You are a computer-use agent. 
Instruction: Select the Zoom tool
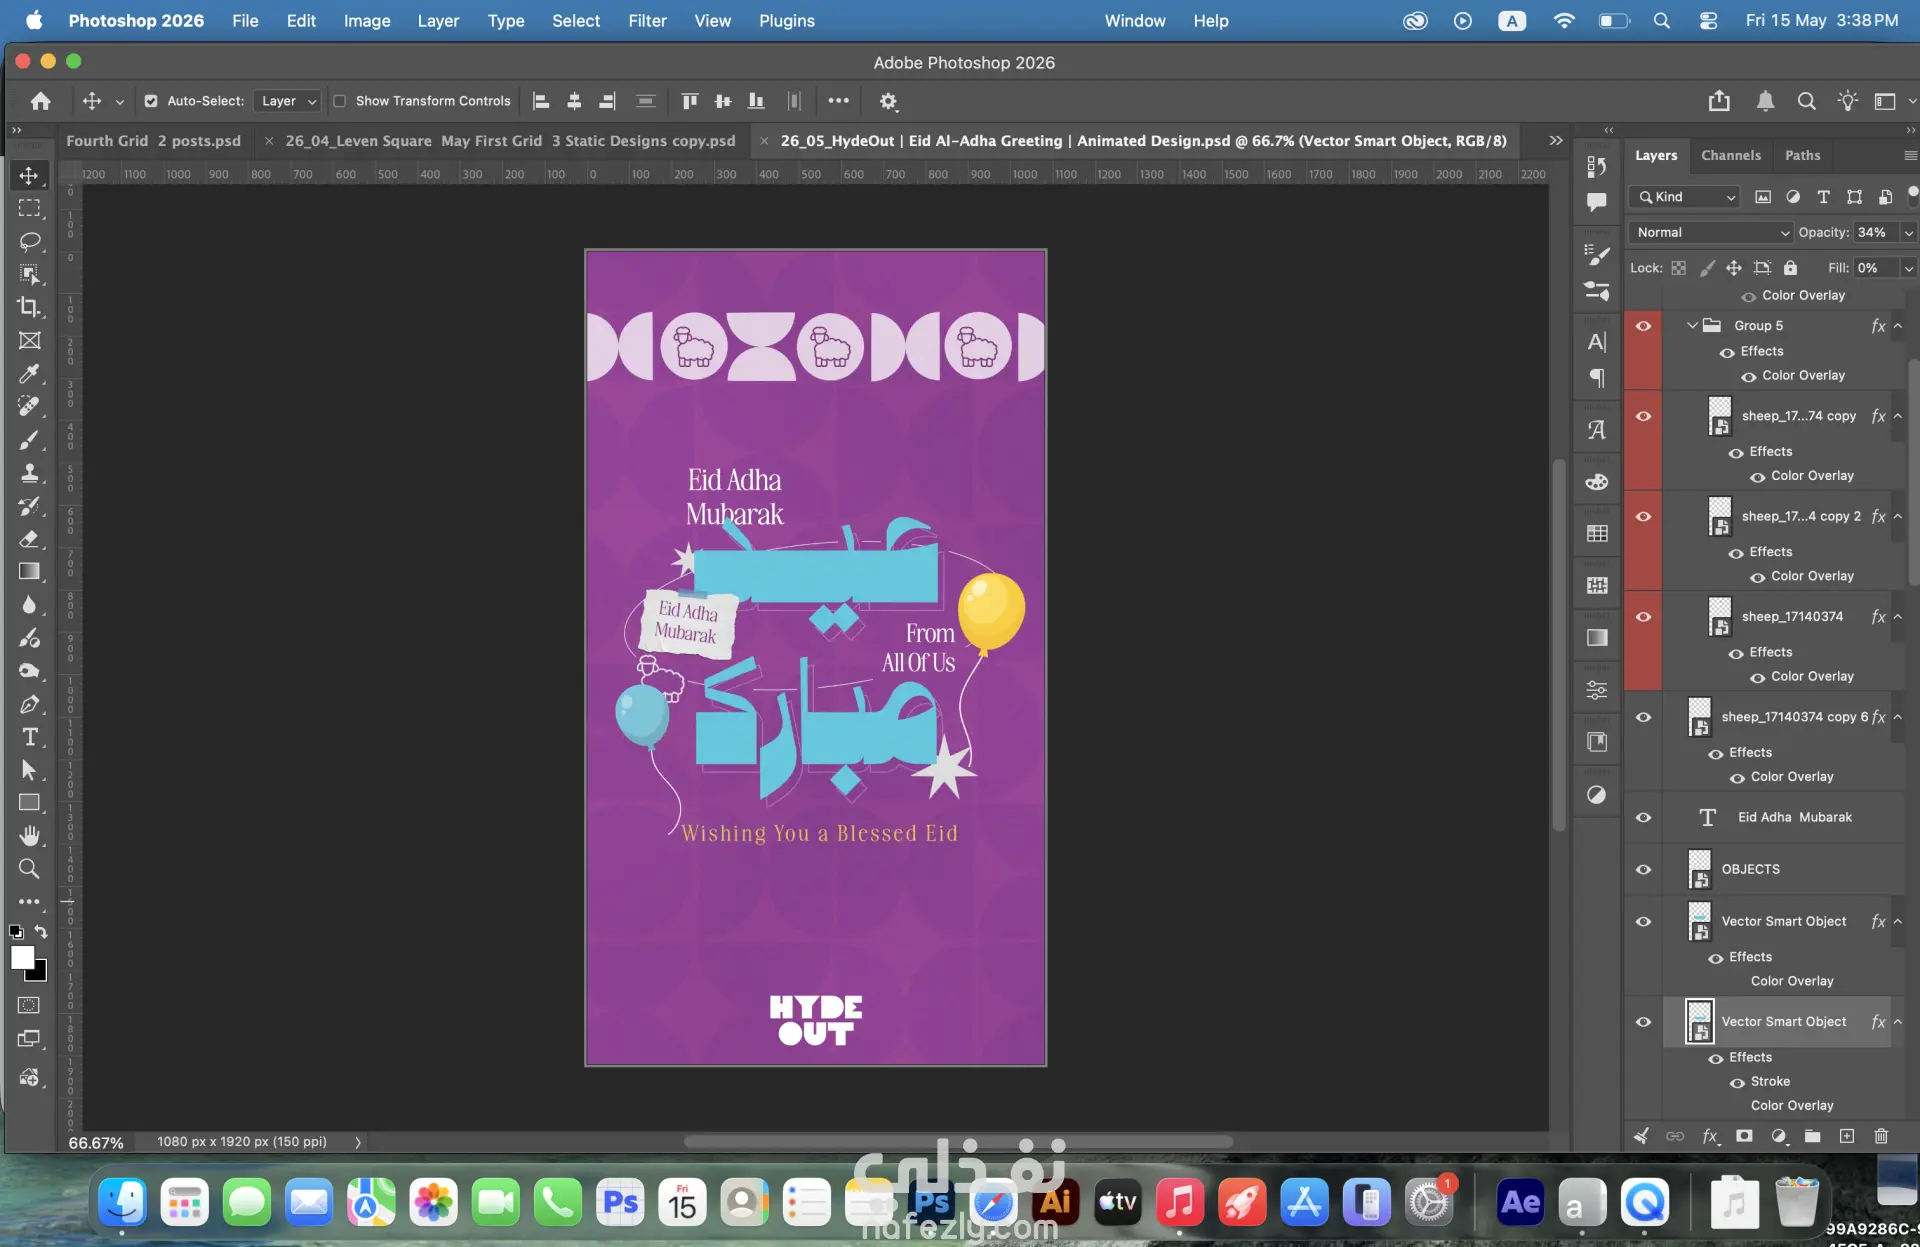[30, 869]
